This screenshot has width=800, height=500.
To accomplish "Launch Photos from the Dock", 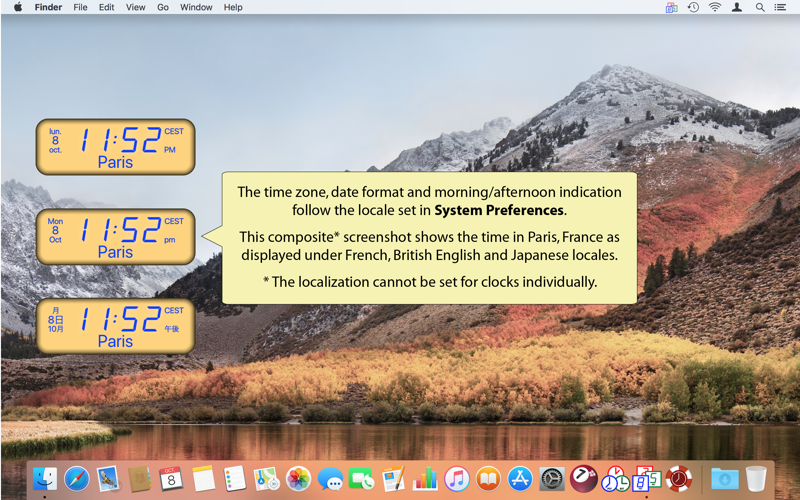I will (298, 479).
